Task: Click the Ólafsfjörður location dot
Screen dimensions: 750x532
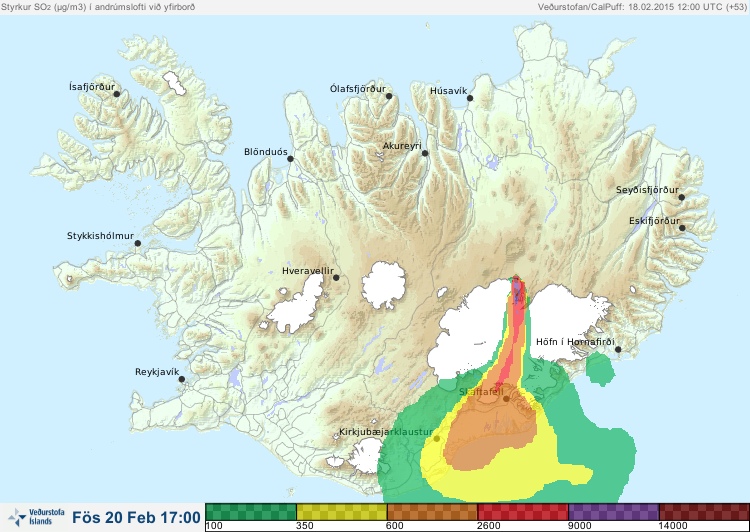Action: [x=389, y=96]
